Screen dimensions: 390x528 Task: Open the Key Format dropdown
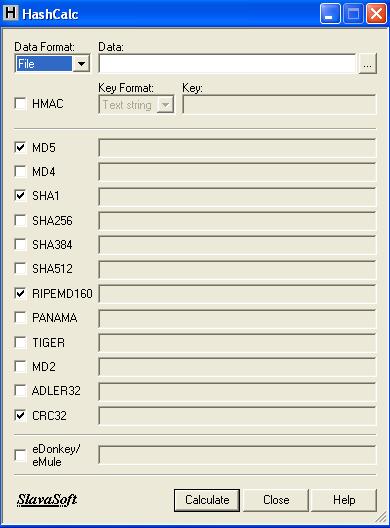point(165,105)
